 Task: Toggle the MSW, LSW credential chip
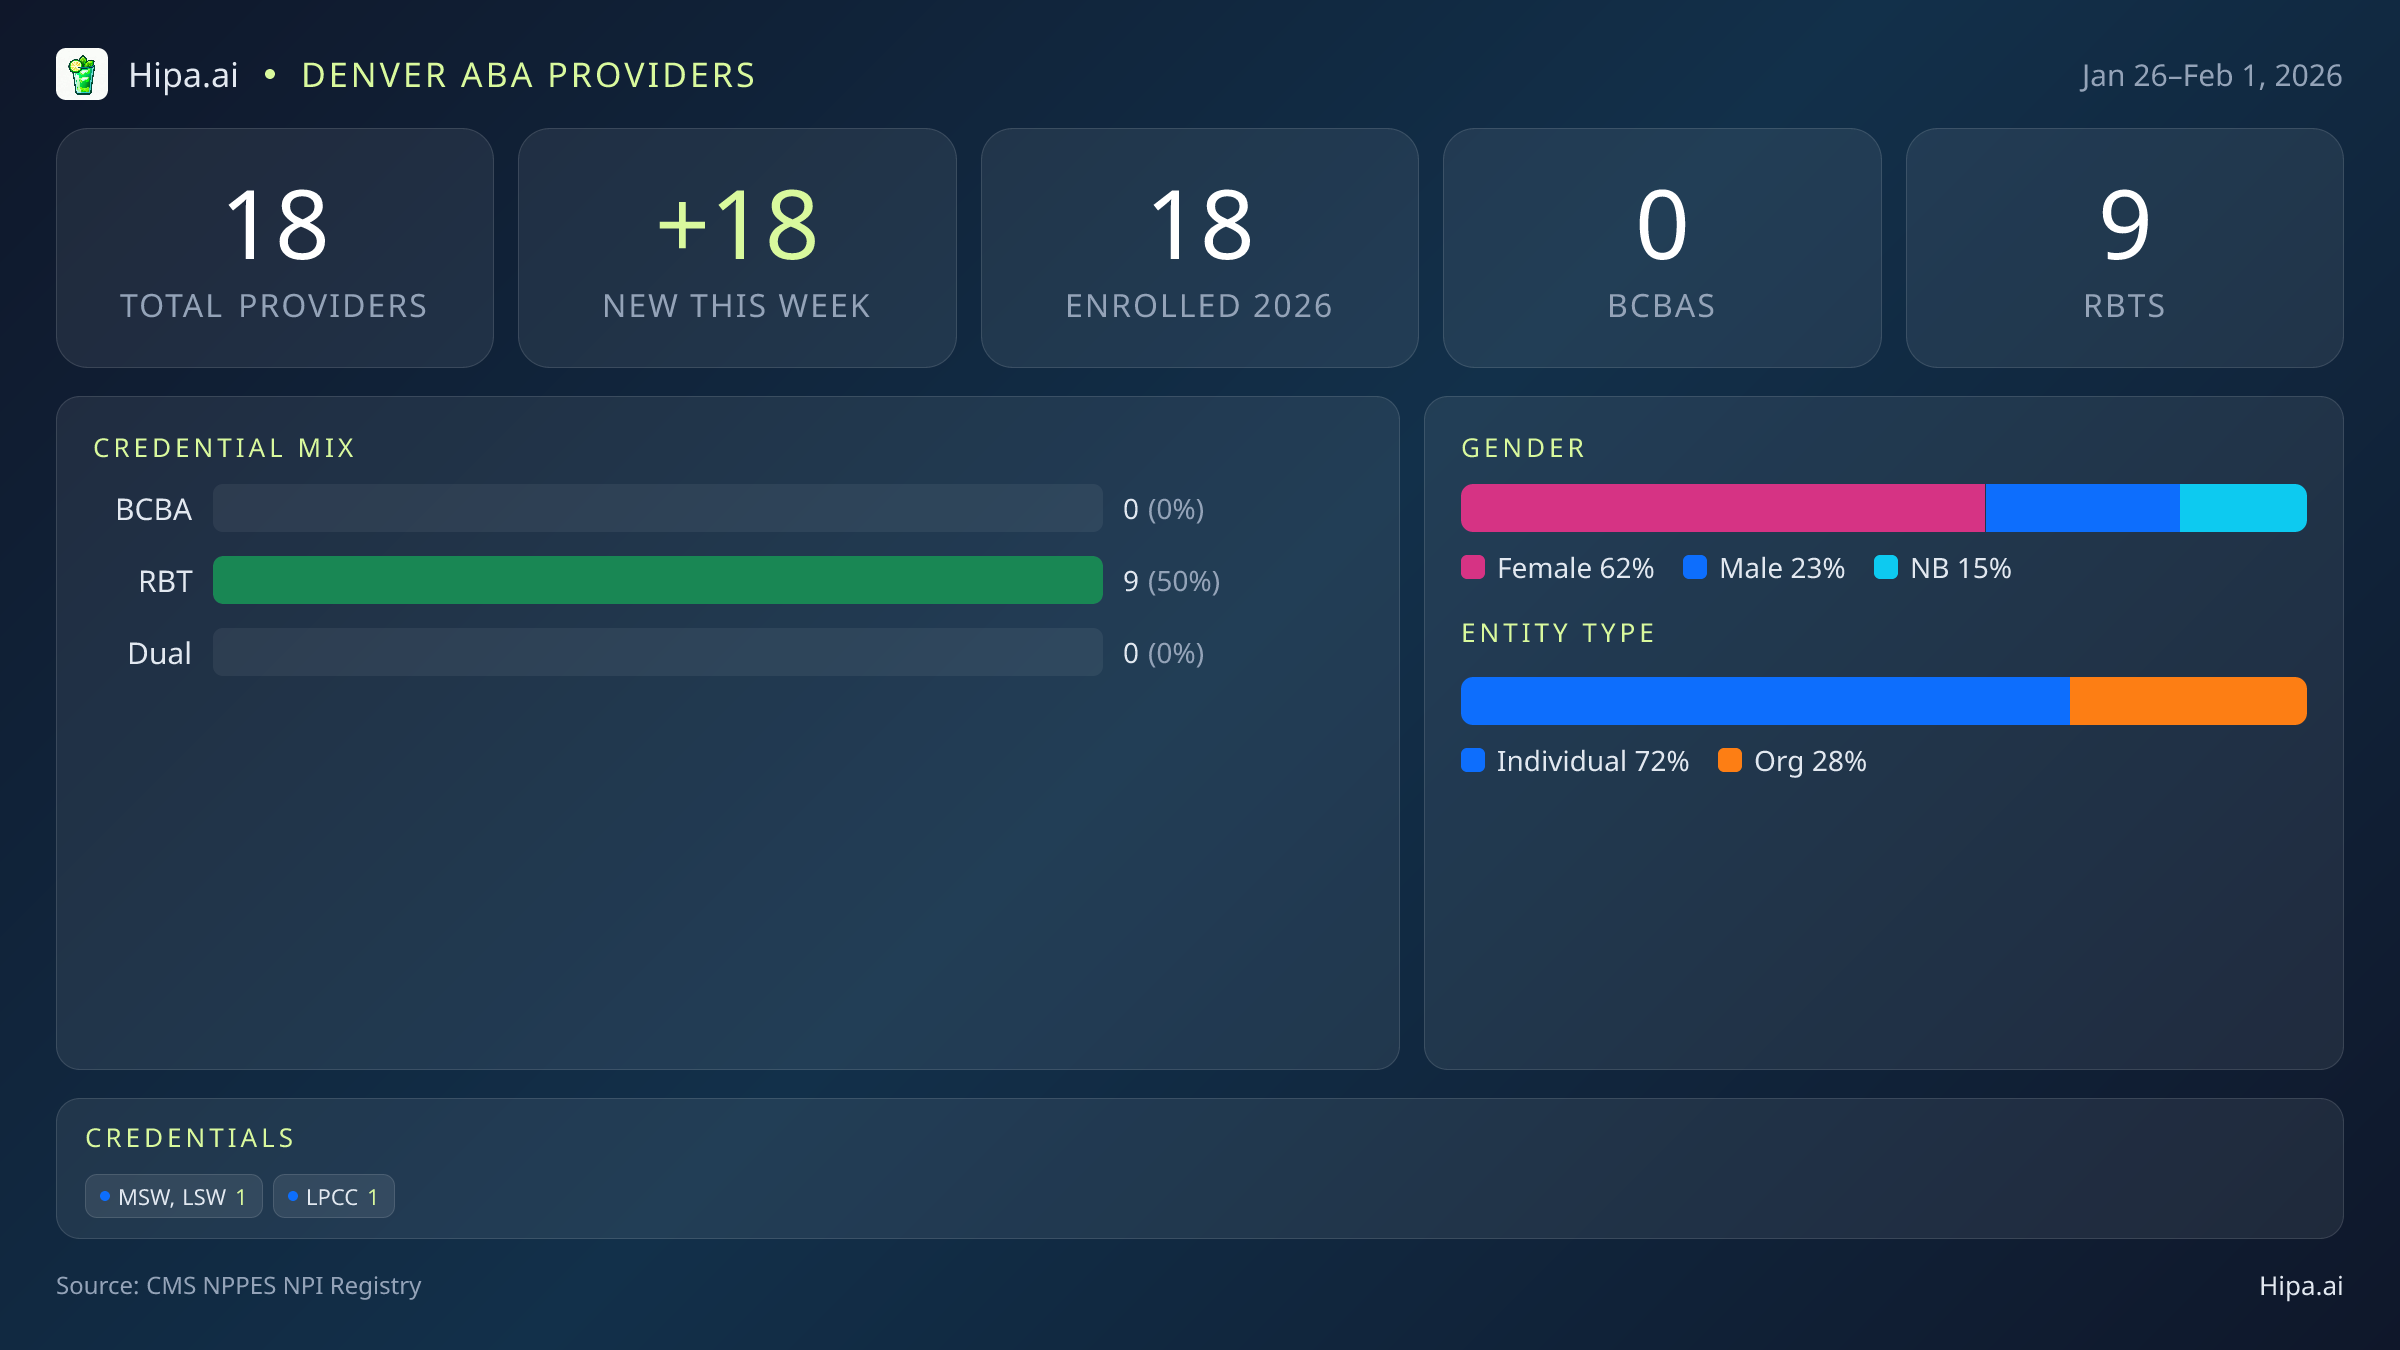173,1195
